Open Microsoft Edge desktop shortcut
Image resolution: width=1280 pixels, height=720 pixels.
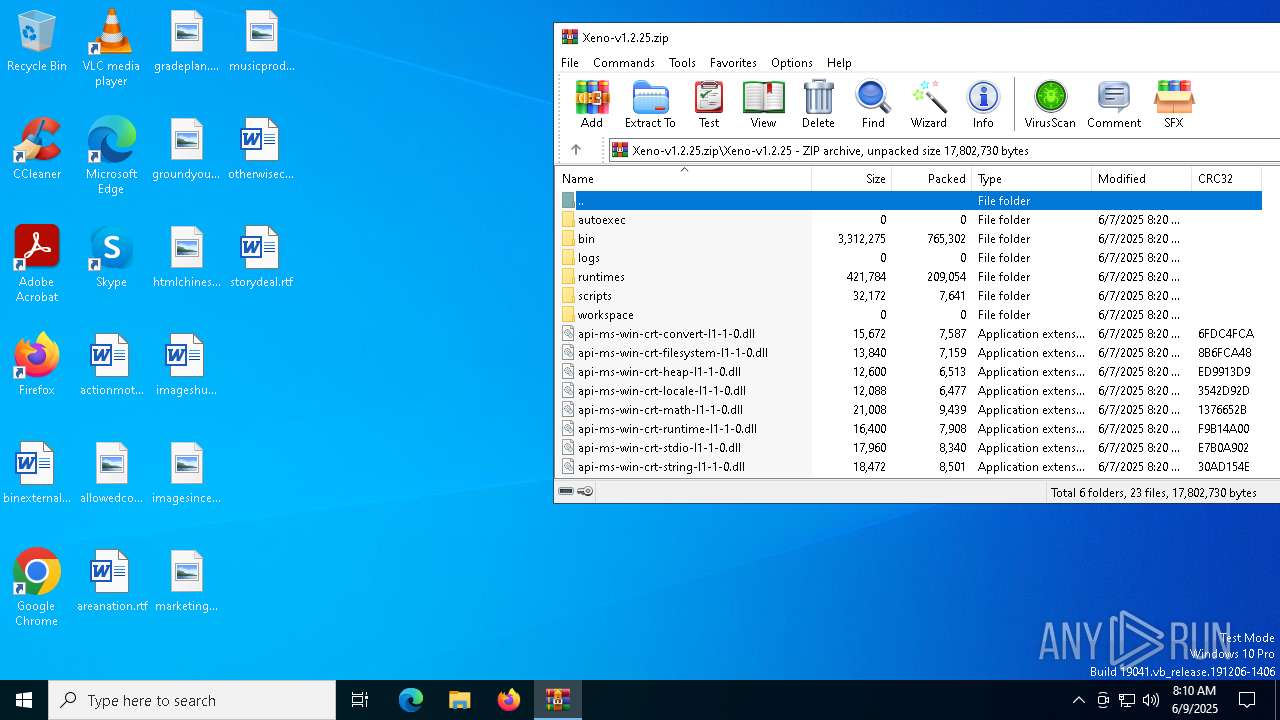(x=111, y=156)
